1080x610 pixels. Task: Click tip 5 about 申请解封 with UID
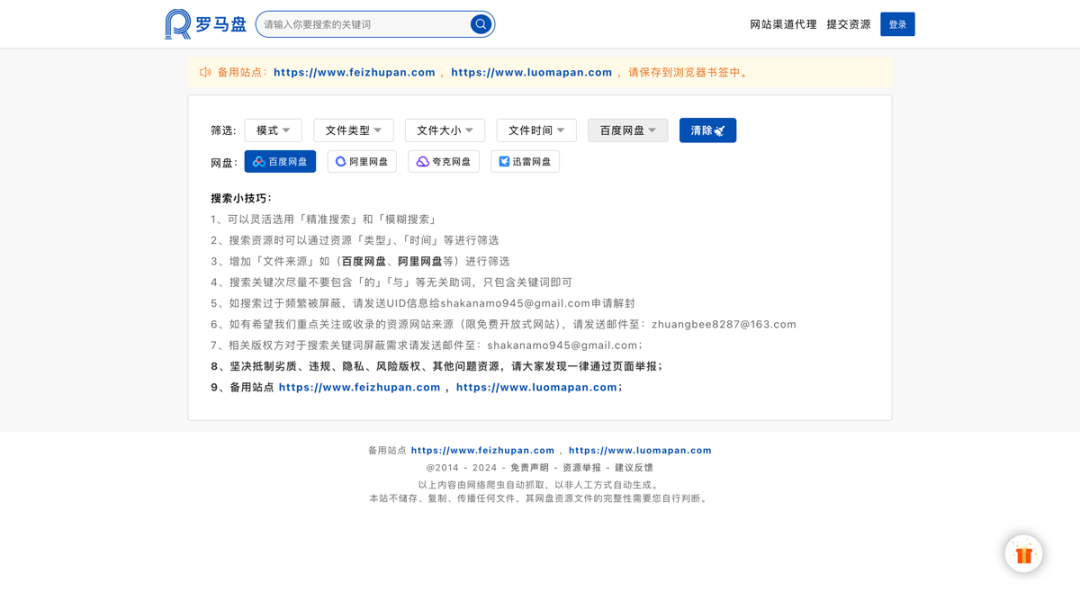[x=423, y=304]
